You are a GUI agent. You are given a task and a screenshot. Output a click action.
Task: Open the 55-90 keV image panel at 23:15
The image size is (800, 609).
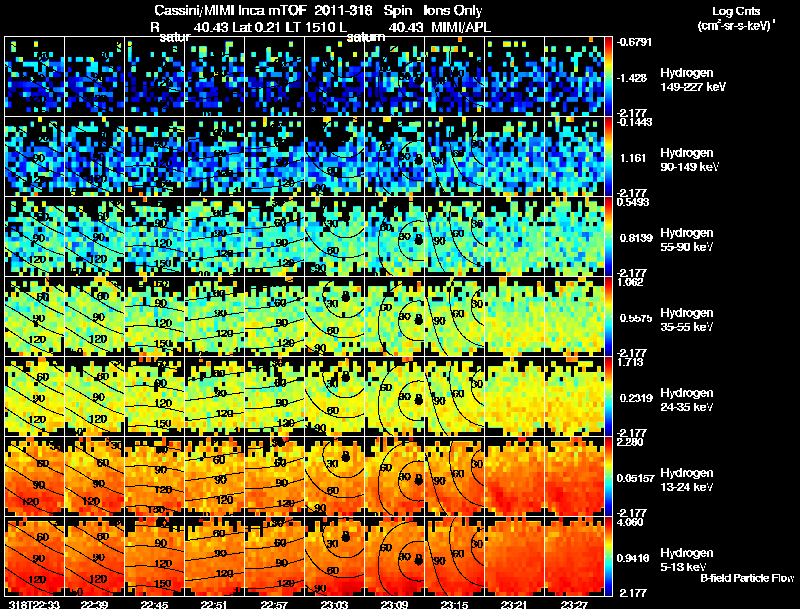[454, 237]
